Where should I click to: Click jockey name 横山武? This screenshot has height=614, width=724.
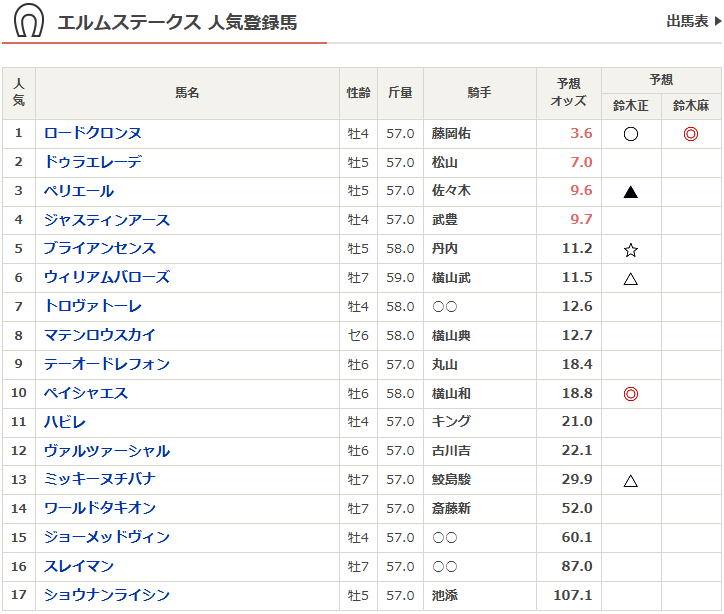(x=451, y=277)
